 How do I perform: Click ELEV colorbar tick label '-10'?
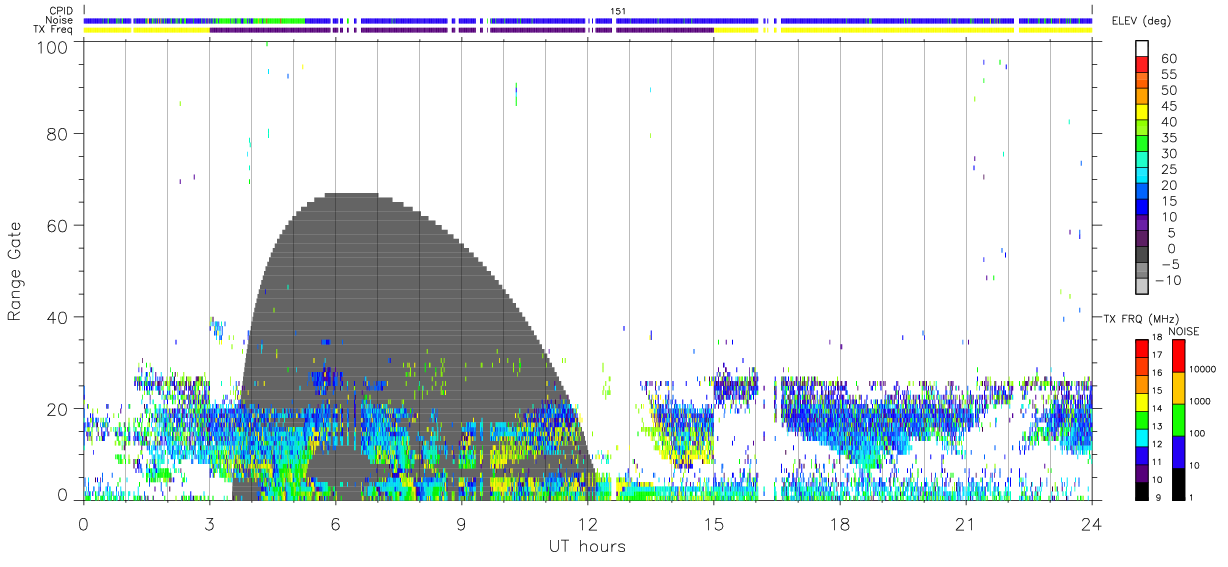coord(1167,281)
